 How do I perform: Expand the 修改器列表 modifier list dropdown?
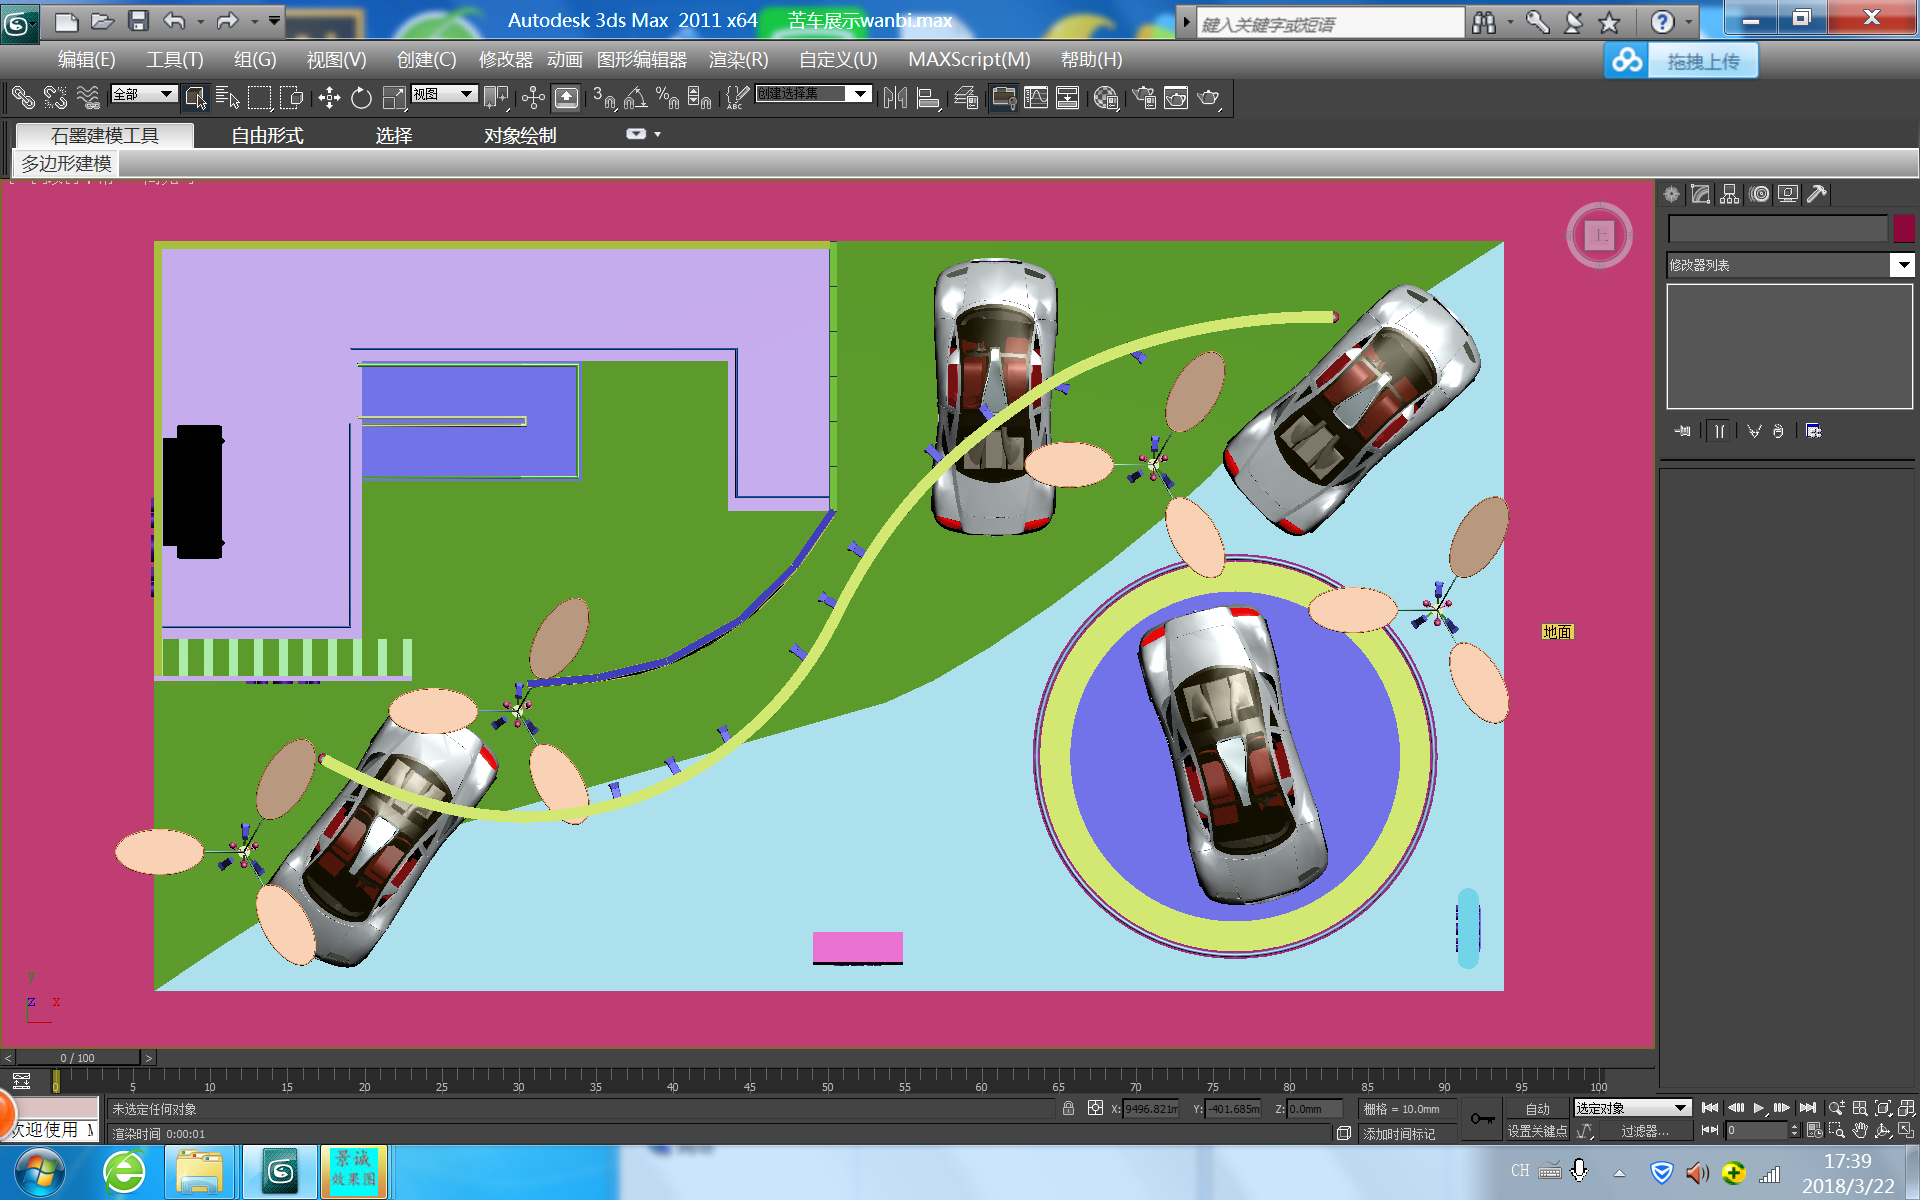click(1902, 265)
